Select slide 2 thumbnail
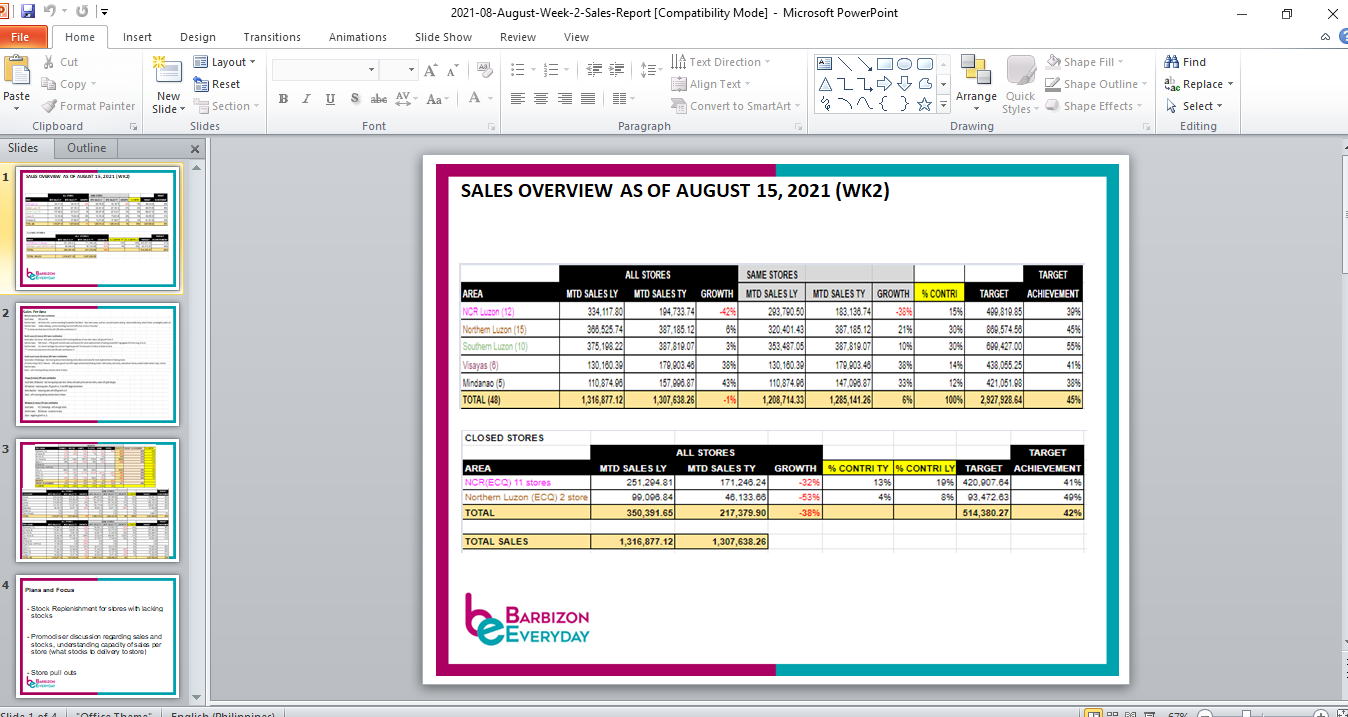The image size is (1348, 717). click(97, 365)
